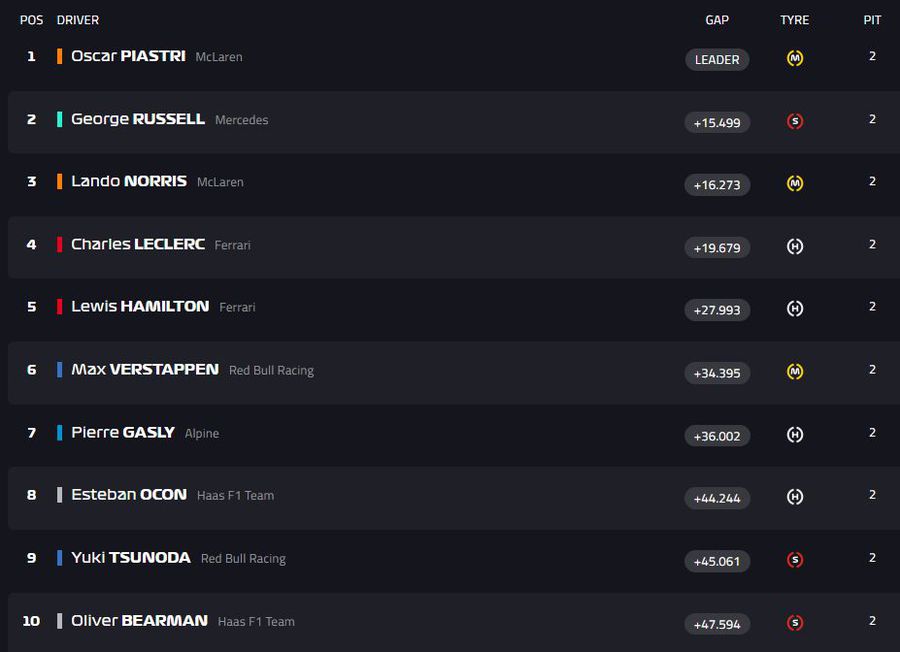
Task: Click the +15.499 gap badge
Action: tap(717, 122)
